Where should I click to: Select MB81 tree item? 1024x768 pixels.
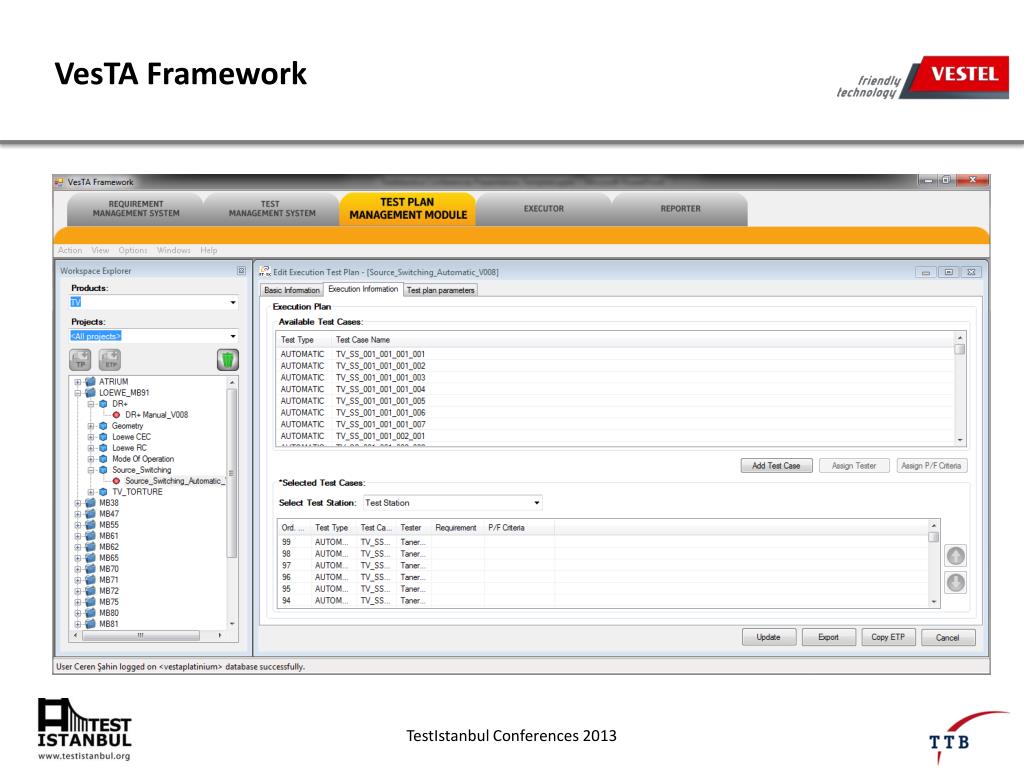(109, 624)
